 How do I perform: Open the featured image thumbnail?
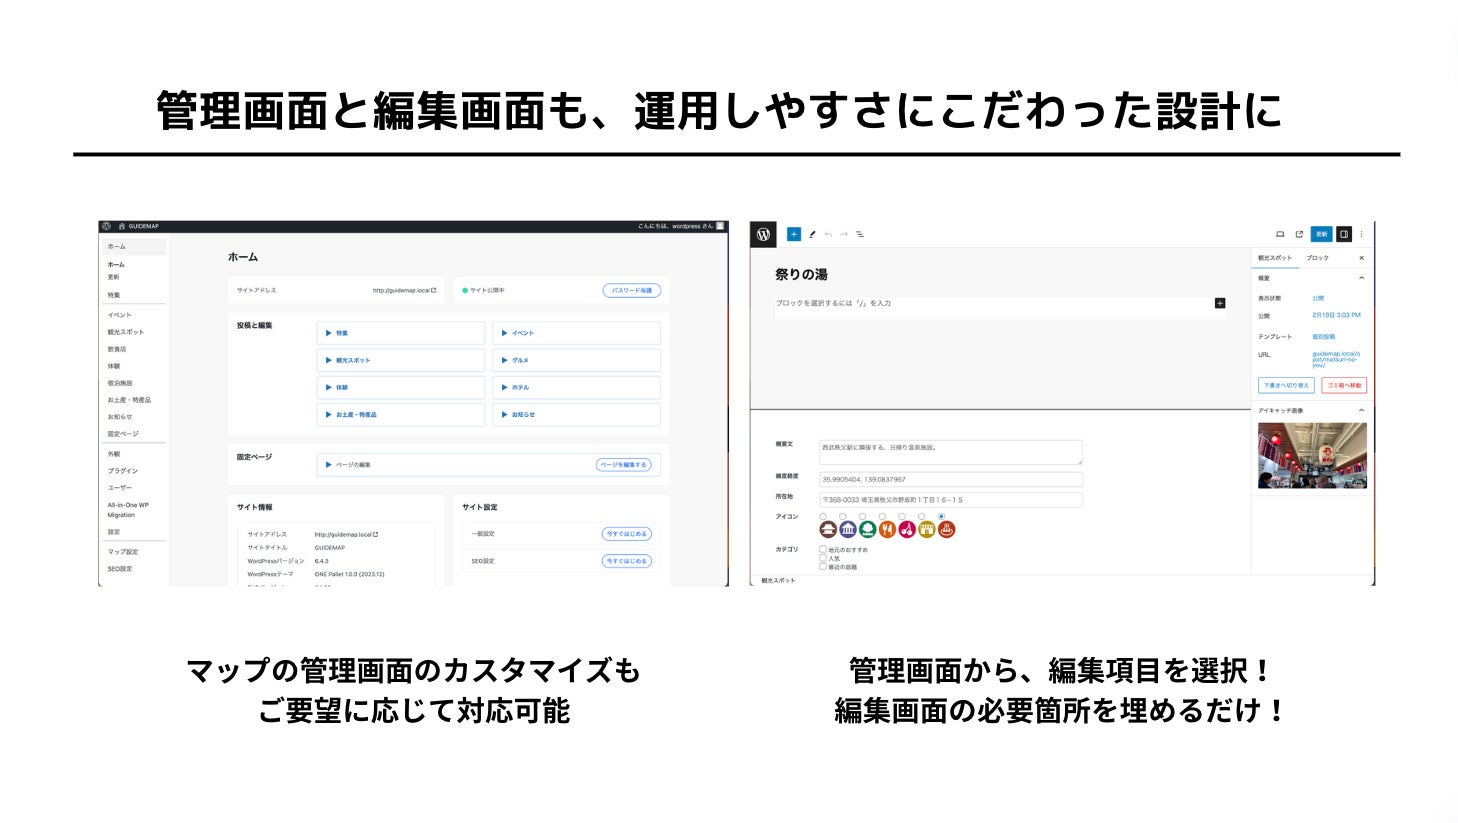coord(1312,455)
